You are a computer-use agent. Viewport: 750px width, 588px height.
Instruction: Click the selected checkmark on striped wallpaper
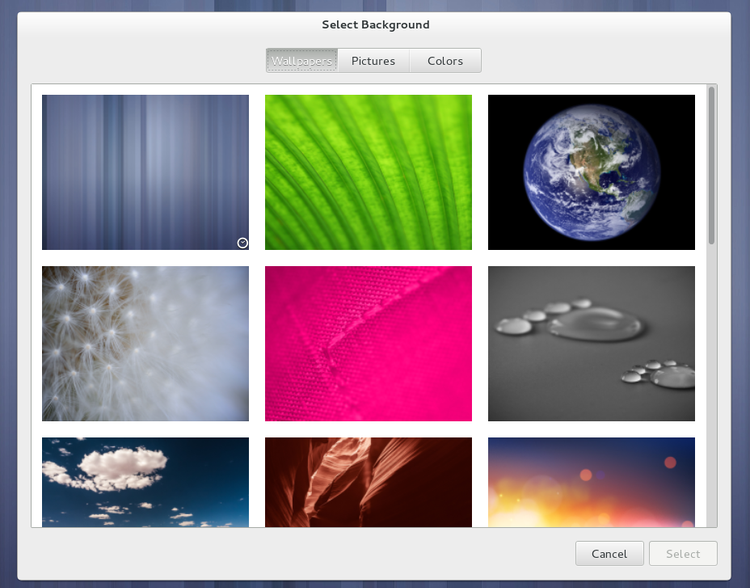pos(242,242)
